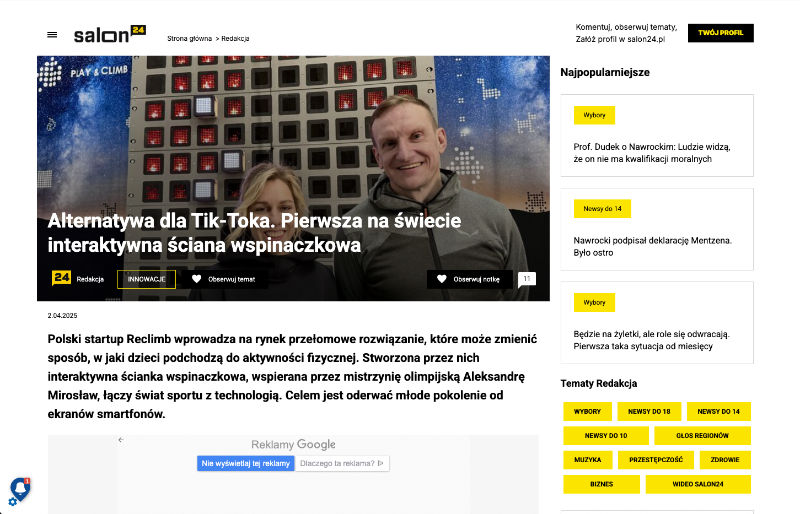The image size is (800, 514).
Task: Select the BIZNES topic tag
Action: click(x=602, y=484)
